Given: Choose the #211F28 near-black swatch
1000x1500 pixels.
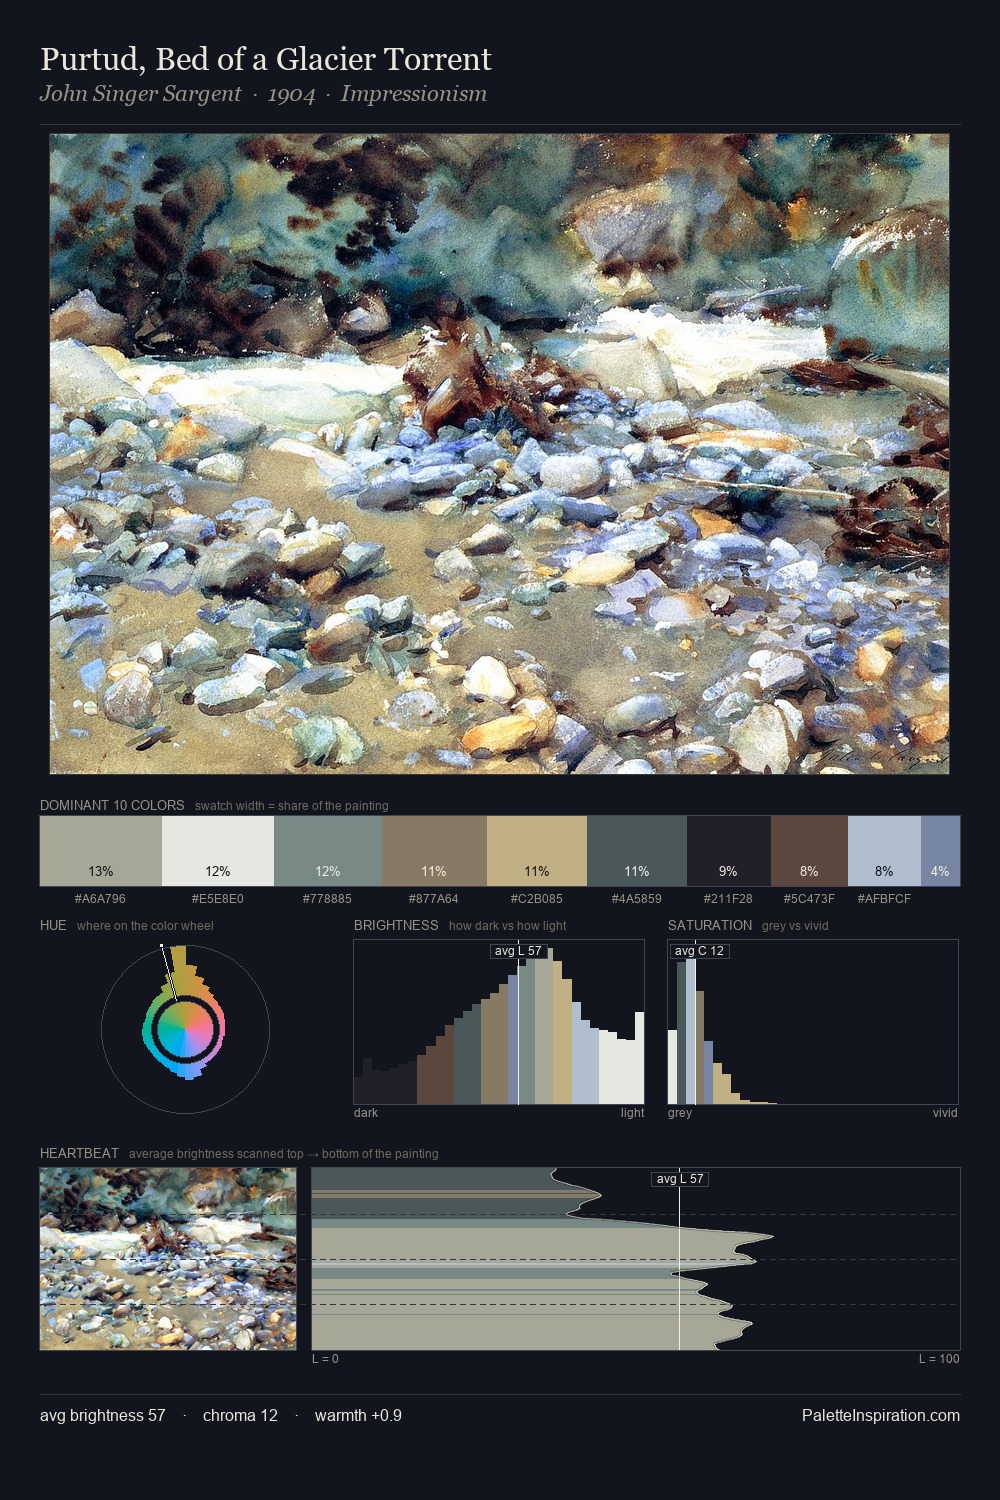Looking at the screenshot, I should [x=729, y=851].
